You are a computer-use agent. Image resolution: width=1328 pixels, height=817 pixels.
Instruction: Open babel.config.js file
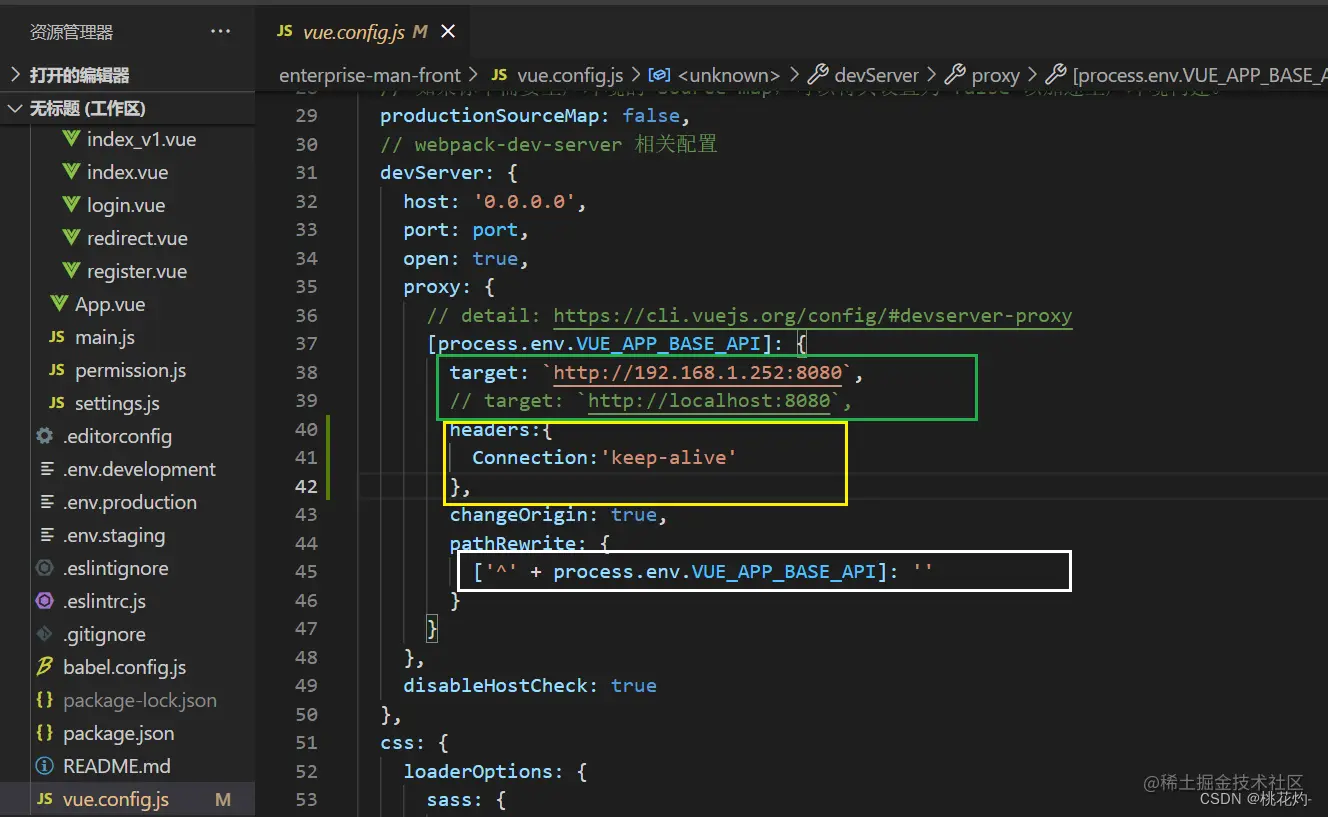tap(124, 668)
